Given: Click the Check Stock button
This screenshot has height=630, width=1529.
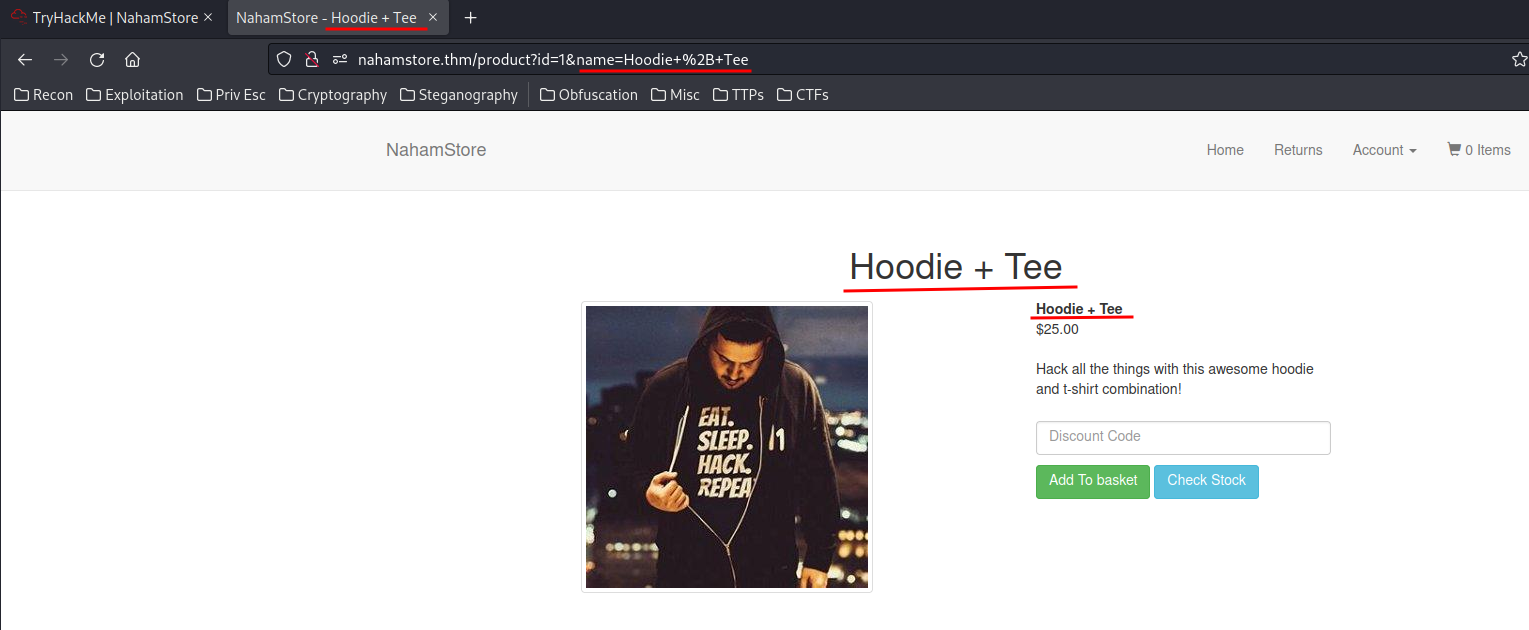Looking at the screenshot, I should point(1206,481).
